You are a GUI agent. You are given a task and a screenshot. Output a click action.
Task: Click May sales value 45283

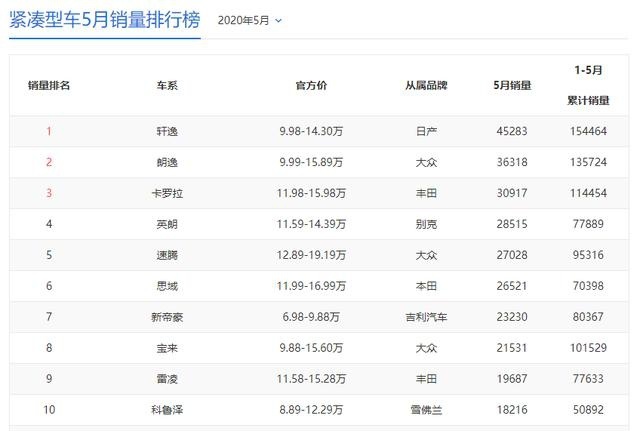[x=512, y=131]
